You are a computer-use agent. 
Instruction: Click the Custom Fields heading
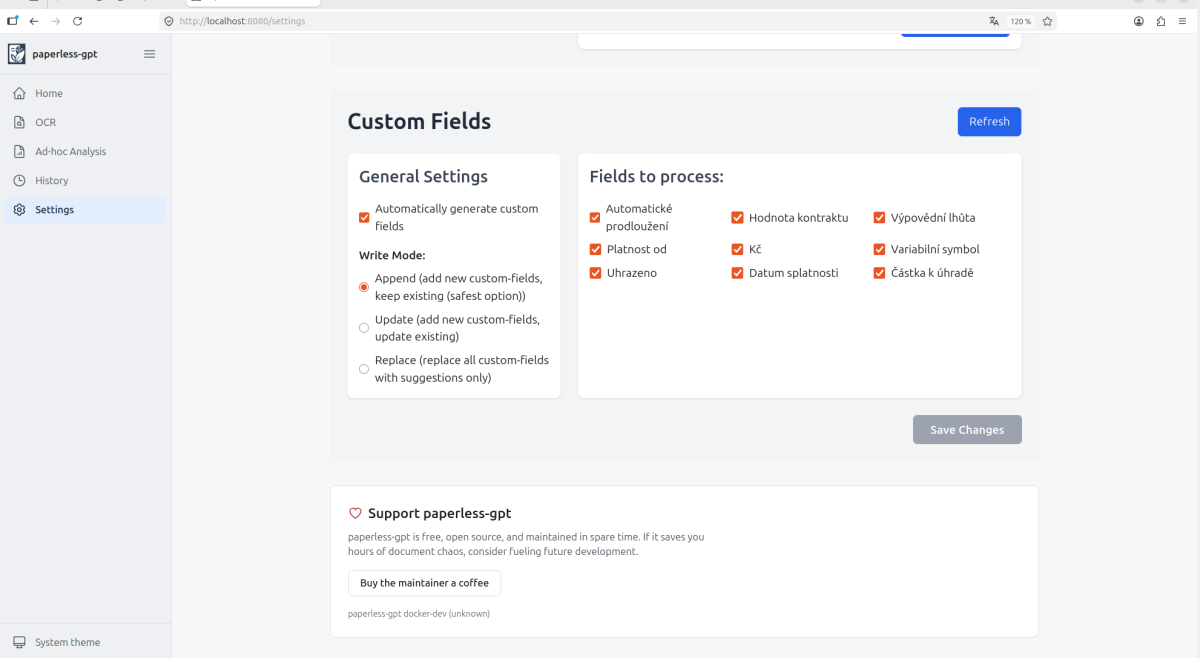click(x=419, y=122)
